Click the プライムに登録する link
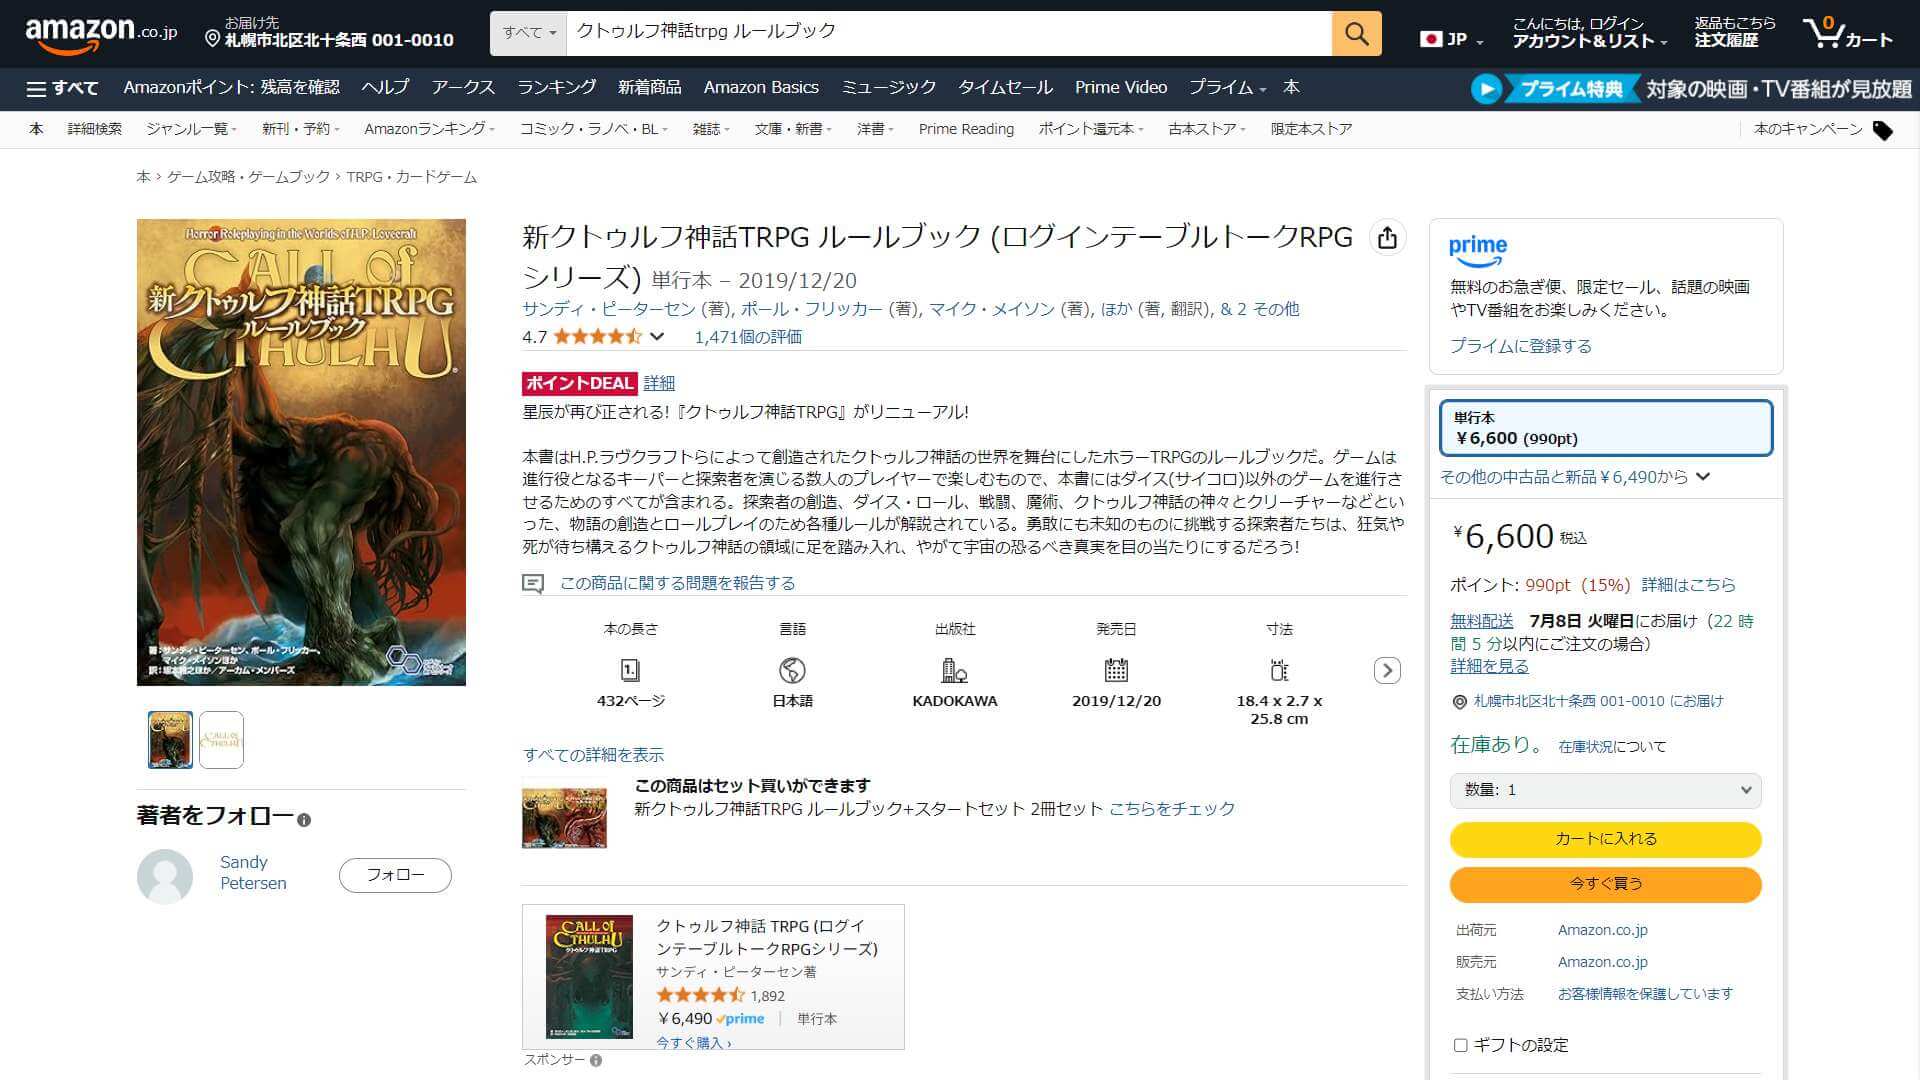Image resolution: width=1920 pixels, height=1080 pixels. pyautogui.click(x=1521, y=346)
